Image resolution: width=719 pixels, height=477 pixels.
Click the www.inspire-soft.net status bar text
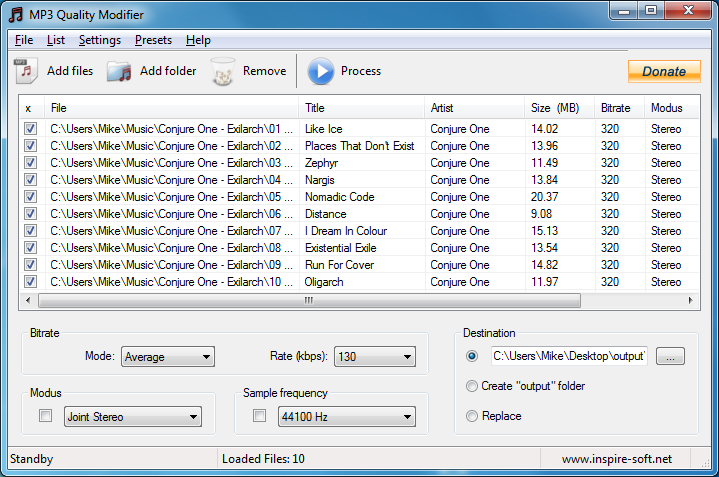(617, 459)
